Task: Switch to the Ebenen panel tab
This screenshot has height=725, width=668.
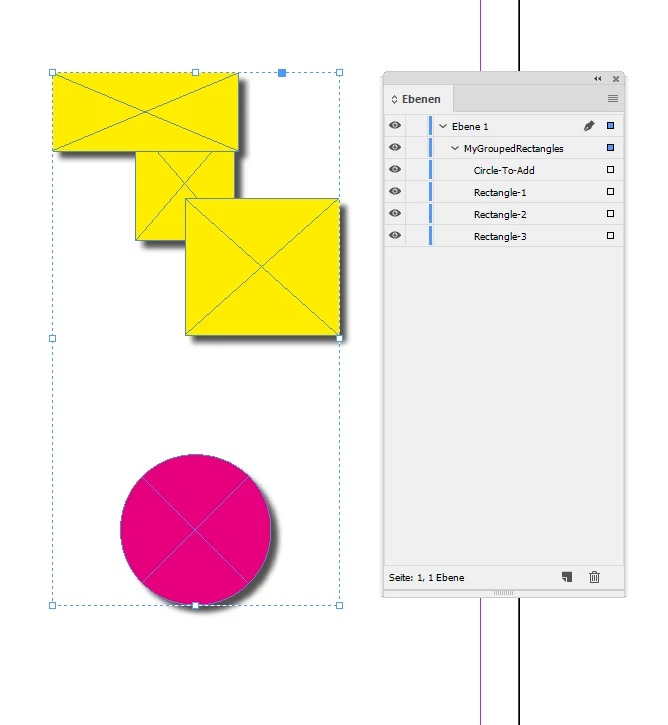Action: (x=421, y=99)
